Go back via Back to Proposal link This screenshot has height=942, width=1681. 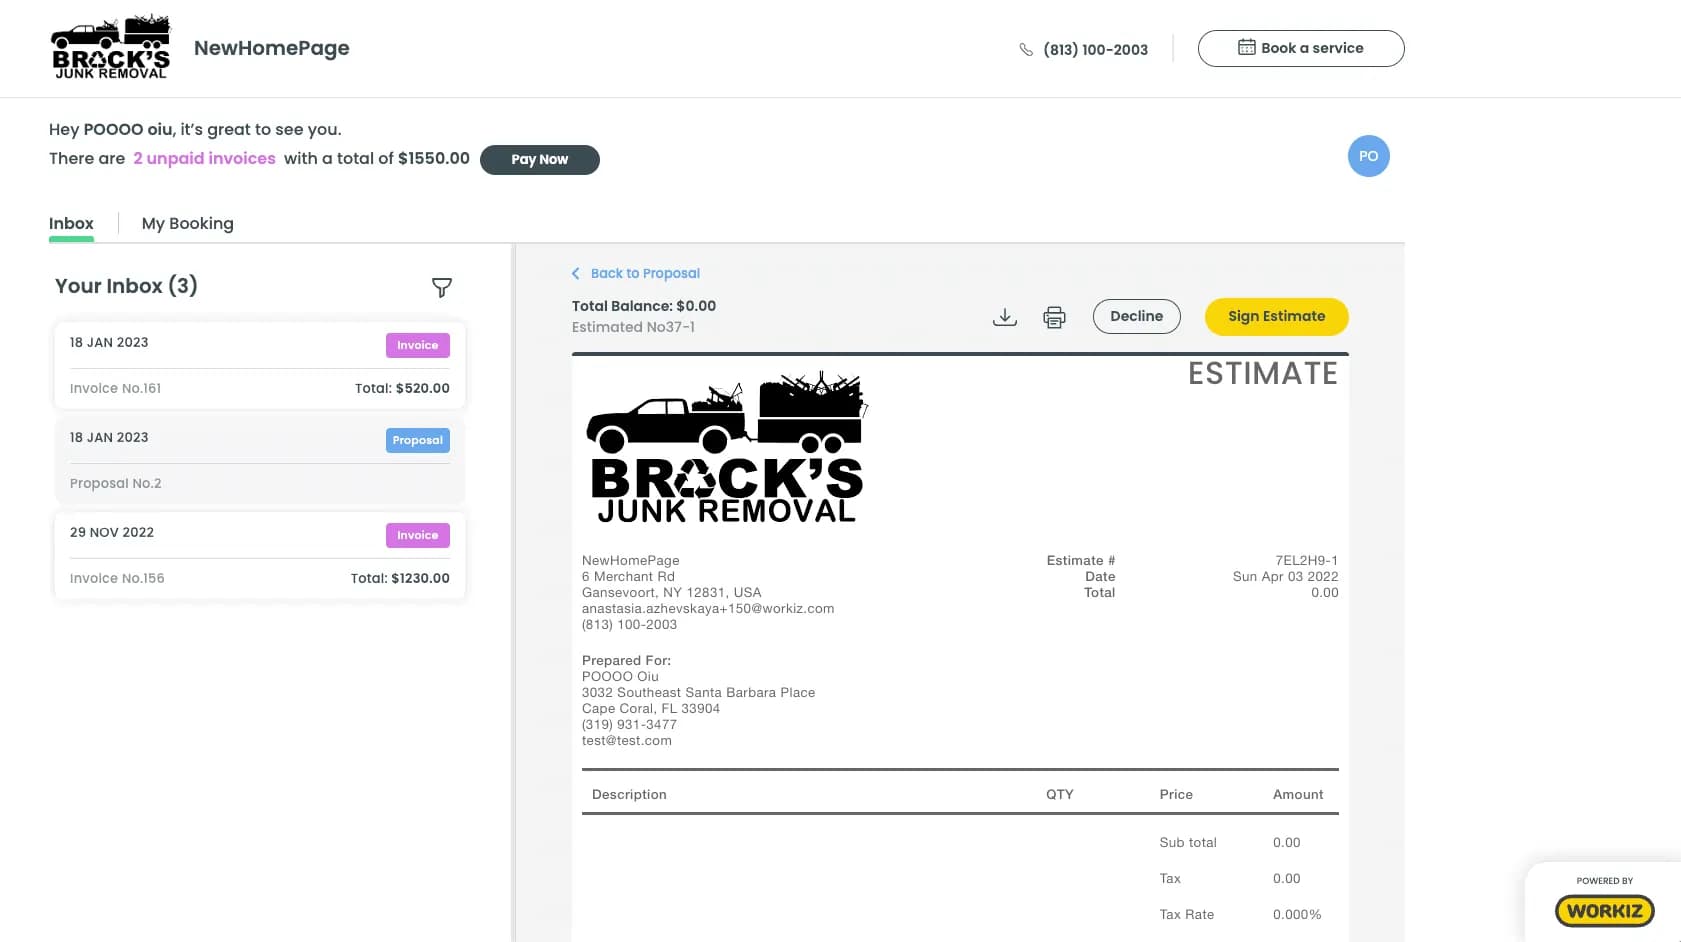(636, 273)
